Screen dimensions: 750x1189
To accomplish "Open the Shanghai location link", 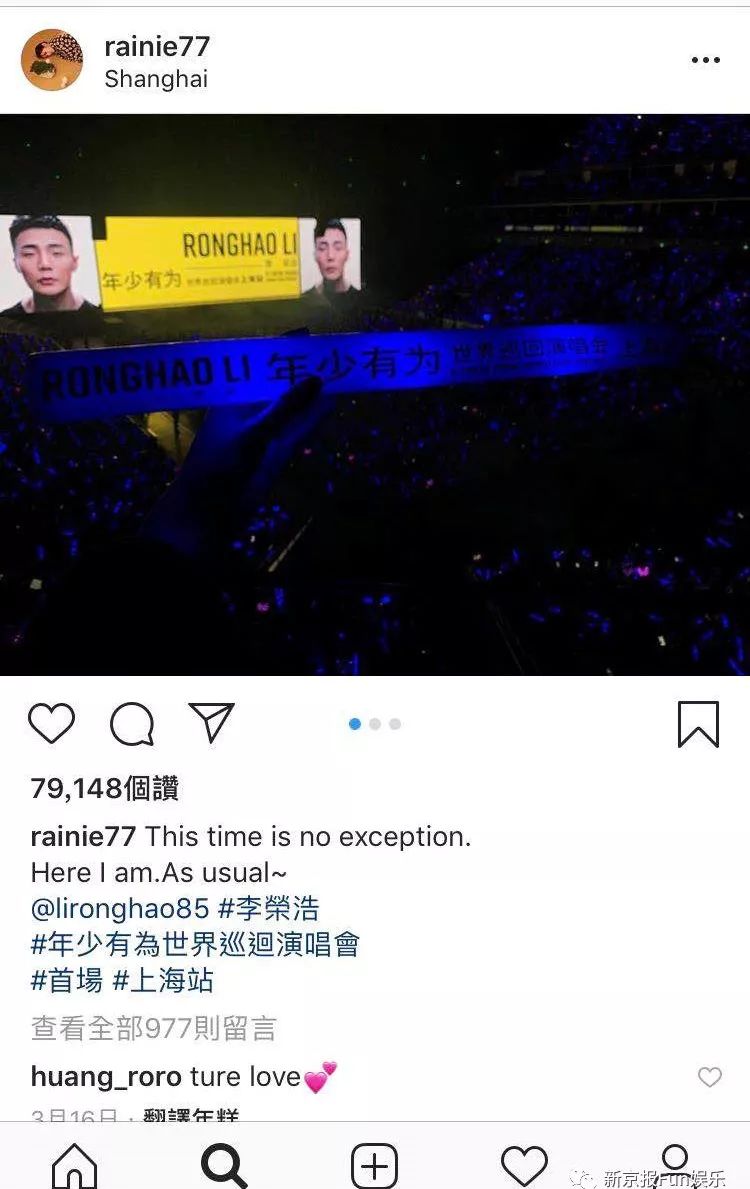I will pos(156,79).
